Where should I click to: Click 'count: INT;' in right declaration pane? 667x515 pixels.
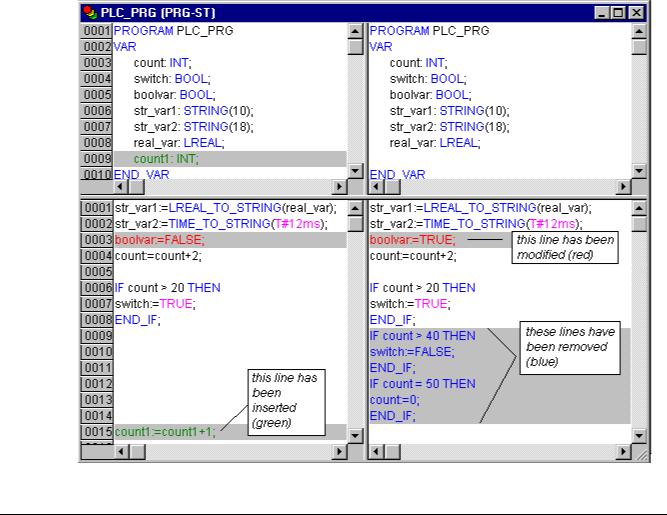pyautogui.click(x=419, y=63)
